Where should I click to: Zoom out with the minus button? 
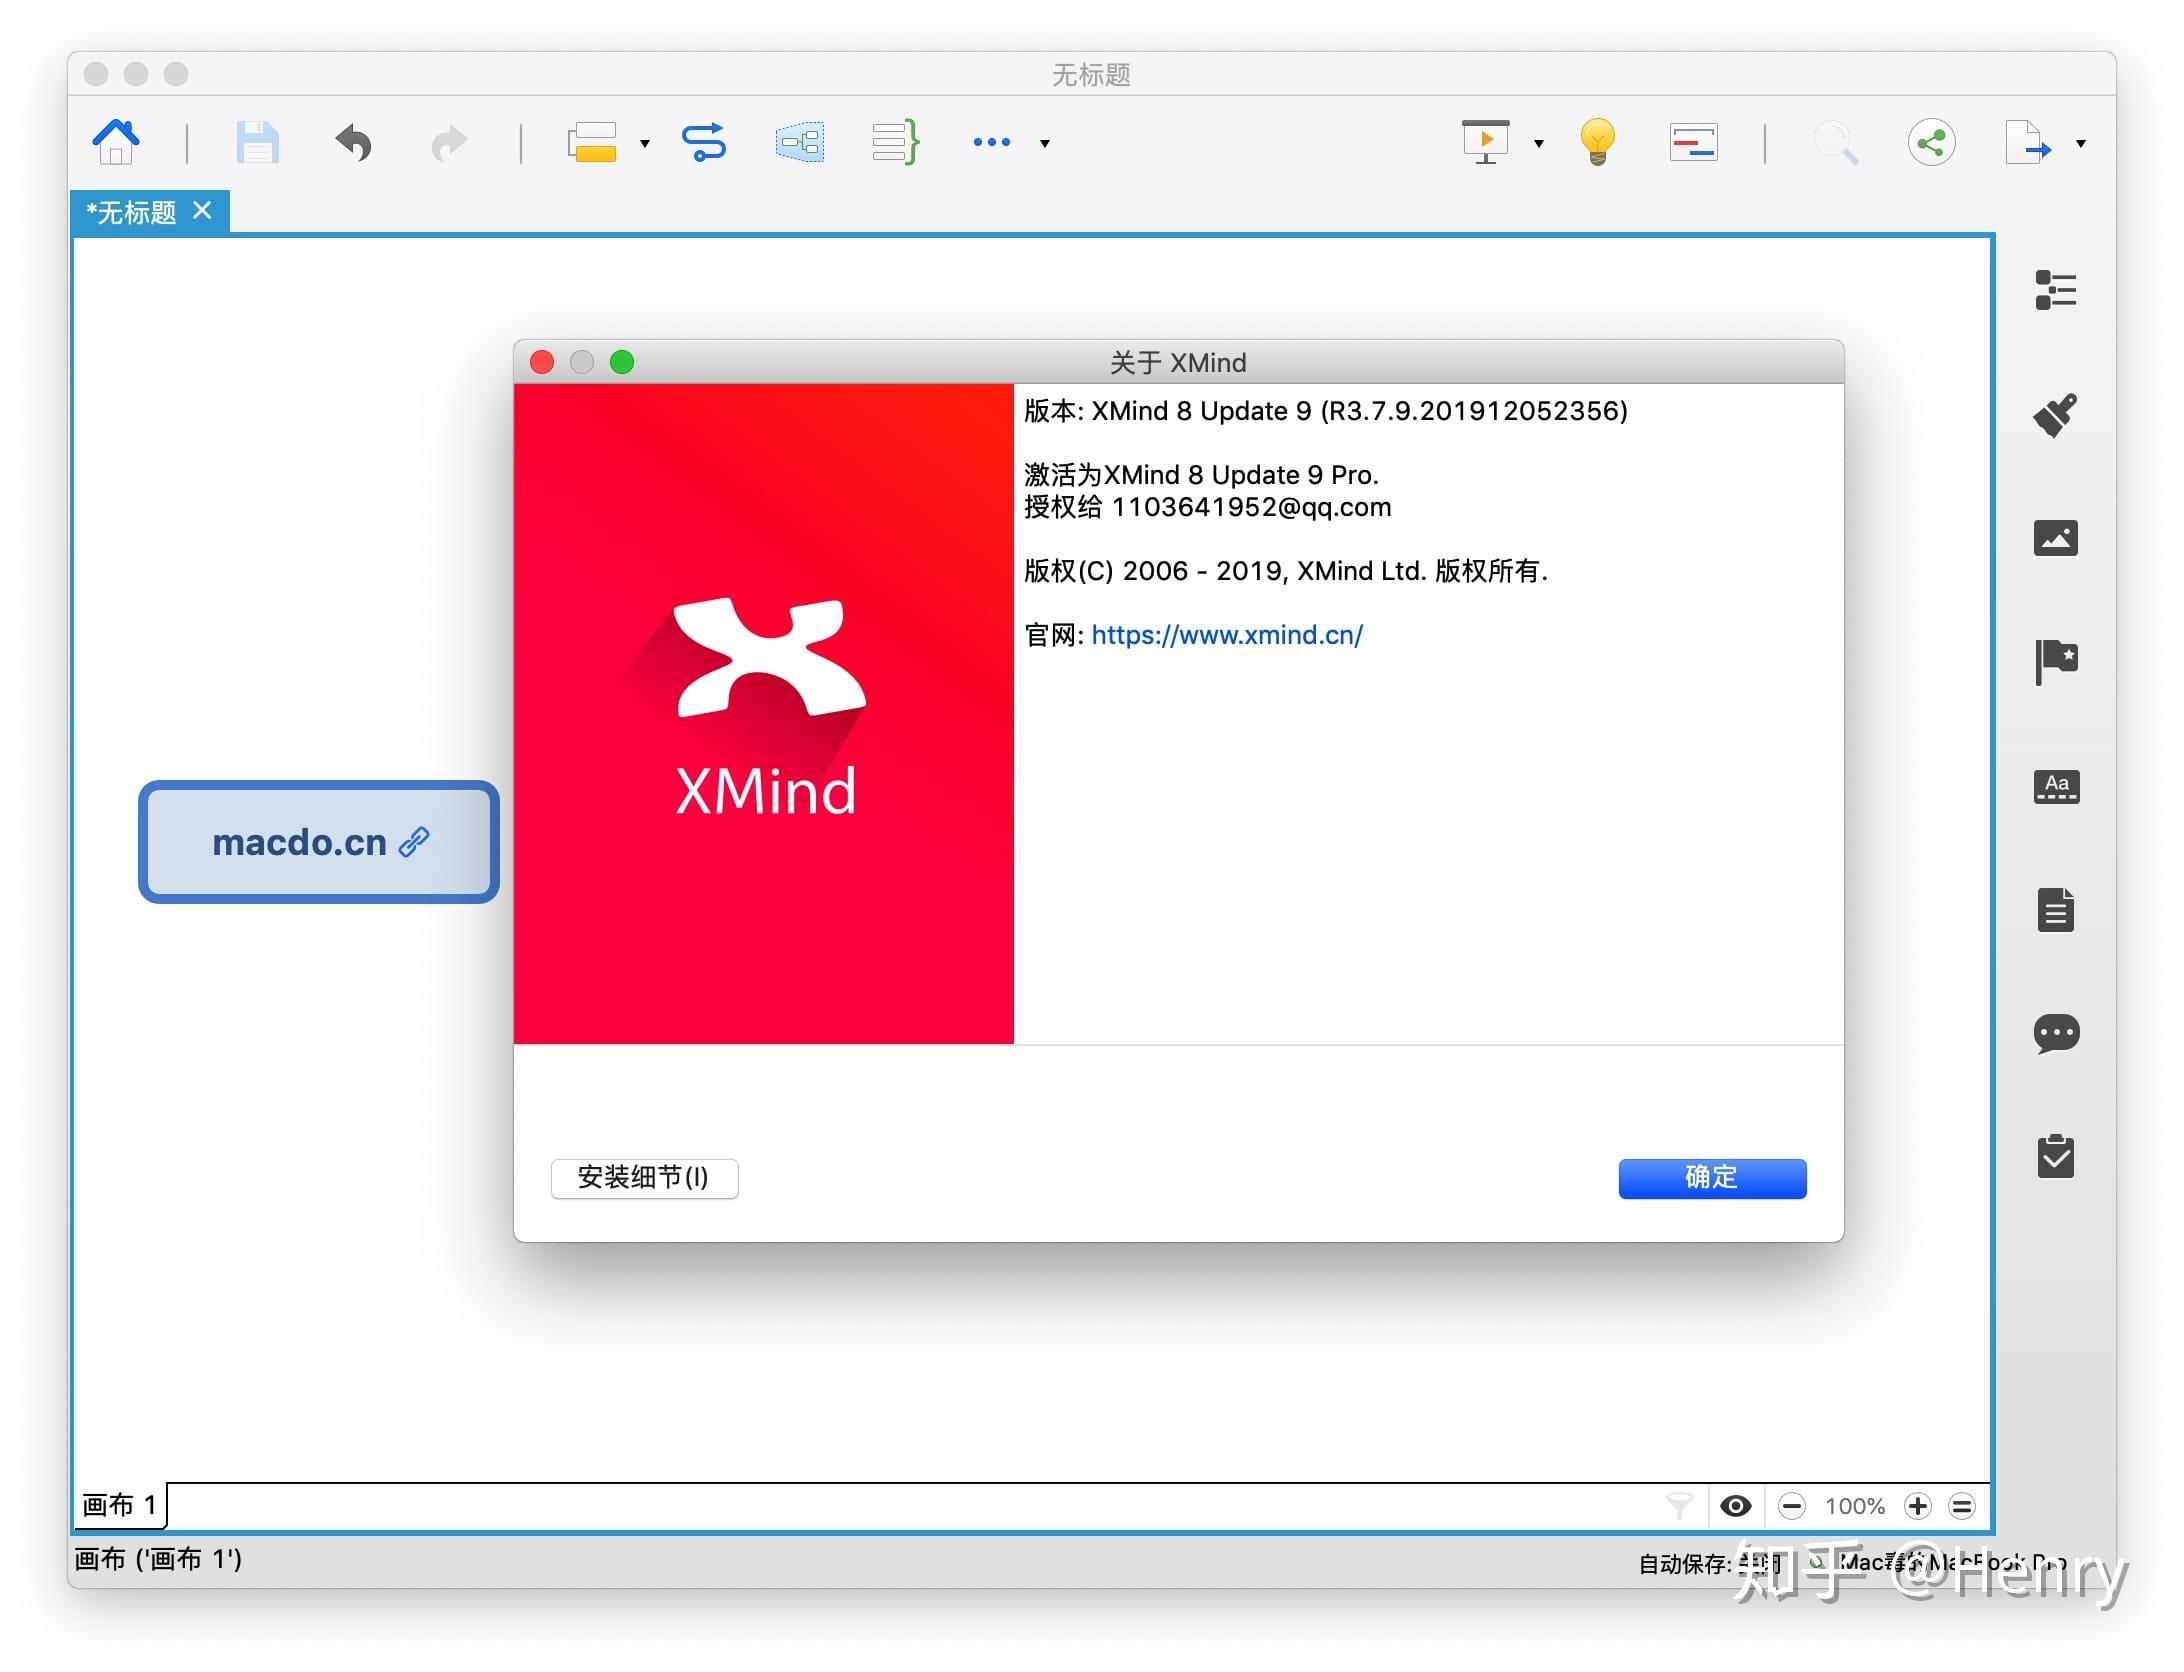(x=1792, y=1506)
